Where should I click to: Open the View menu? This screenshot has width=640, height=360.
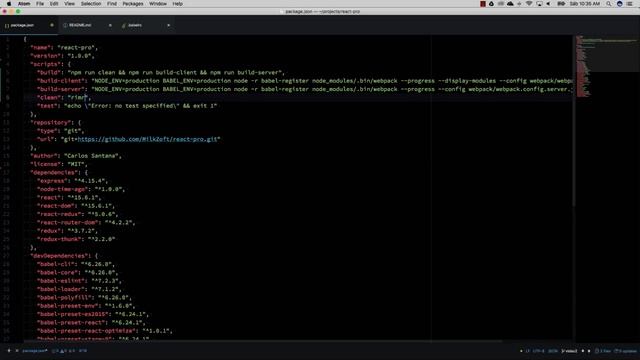[69, 4]
